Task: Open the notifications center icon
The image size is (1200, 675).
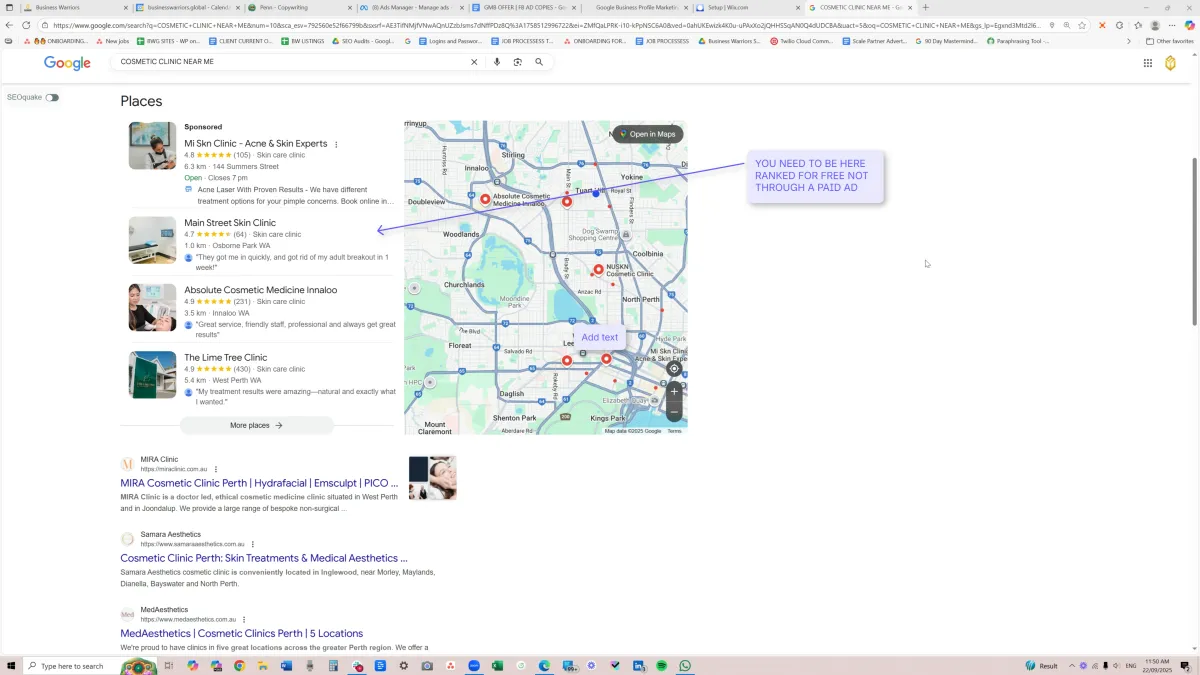Action: point(1185,666)
